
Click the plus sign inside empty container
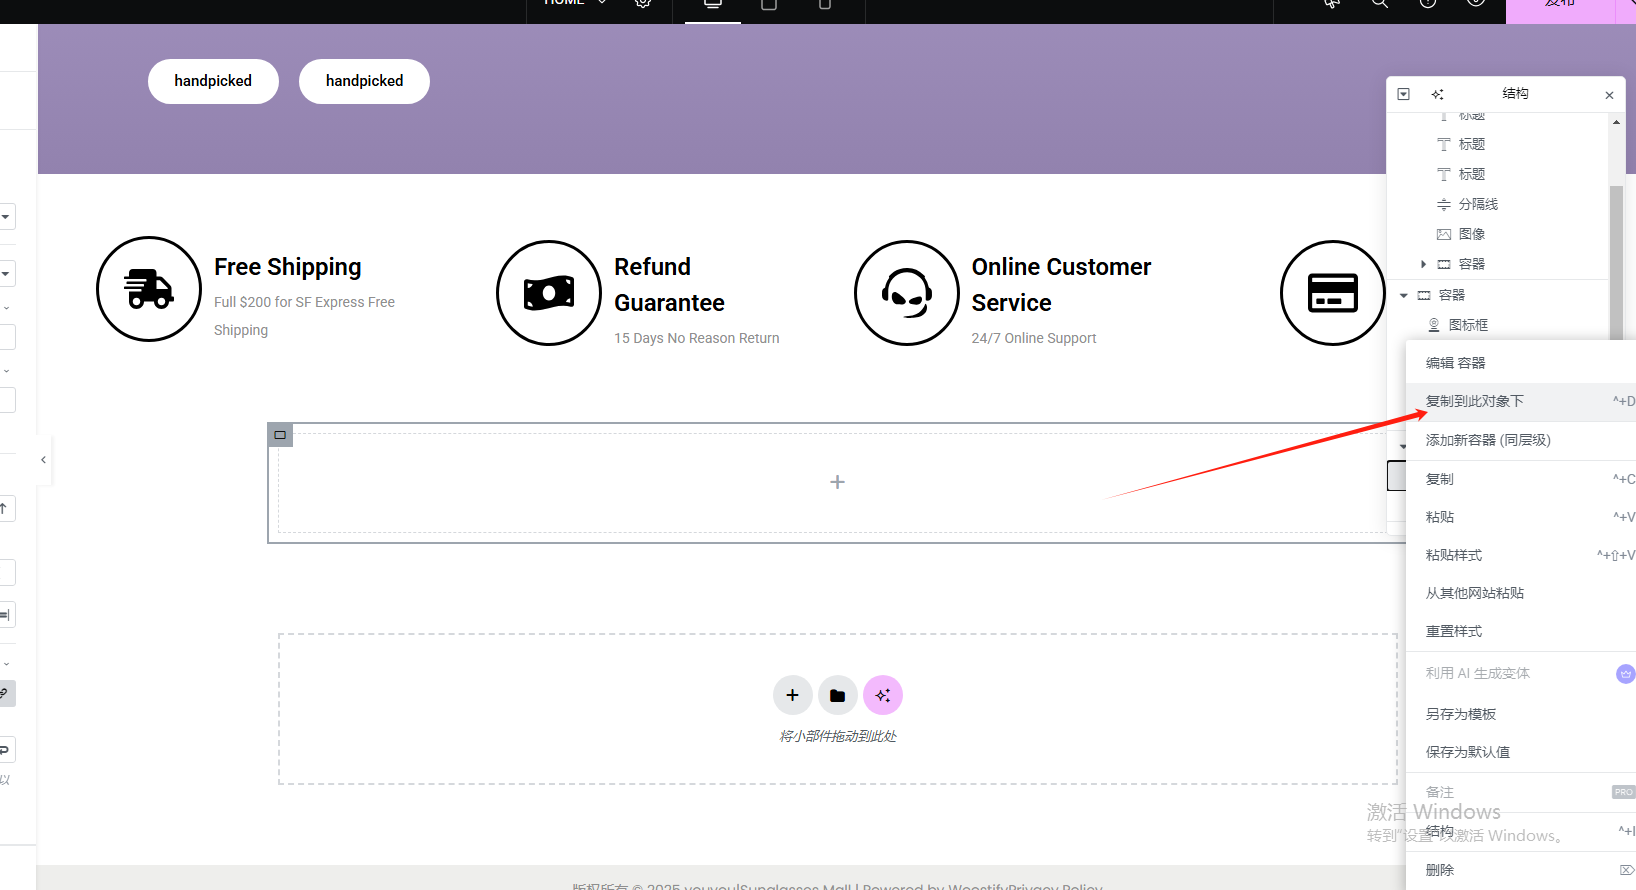[837, 482]
